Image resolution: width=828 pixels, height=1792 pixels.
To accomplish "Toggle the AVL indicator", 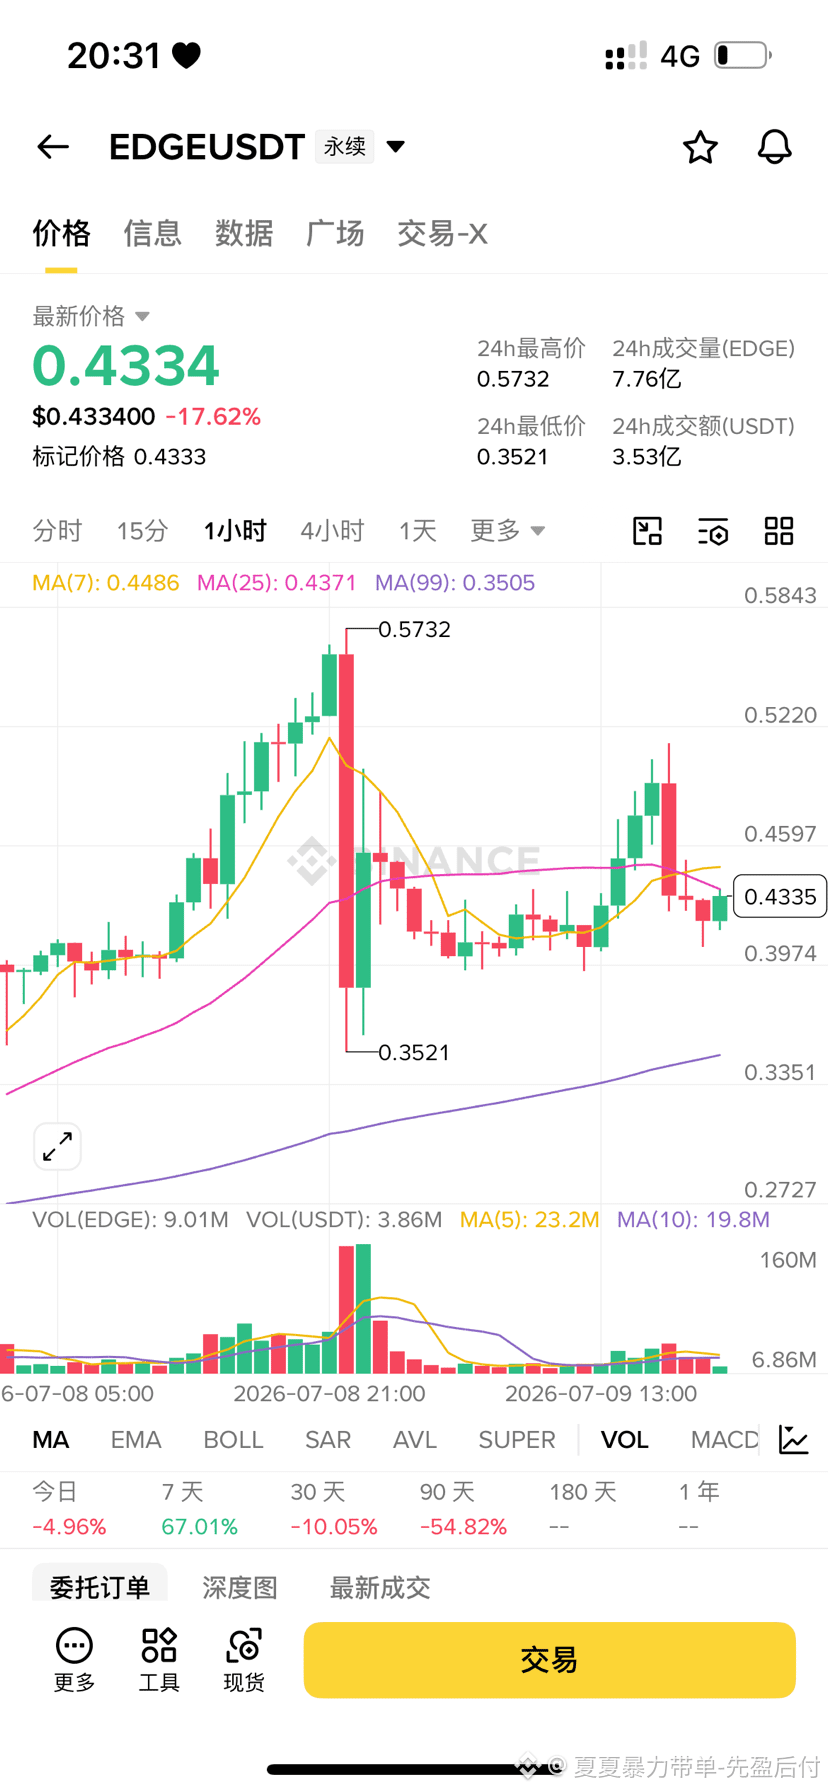I will [x=415, y=1440].
